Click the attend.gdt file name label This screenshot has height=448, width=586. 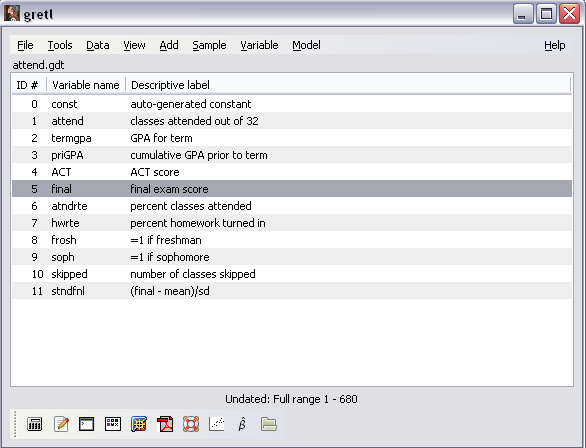tap(38, 65)
